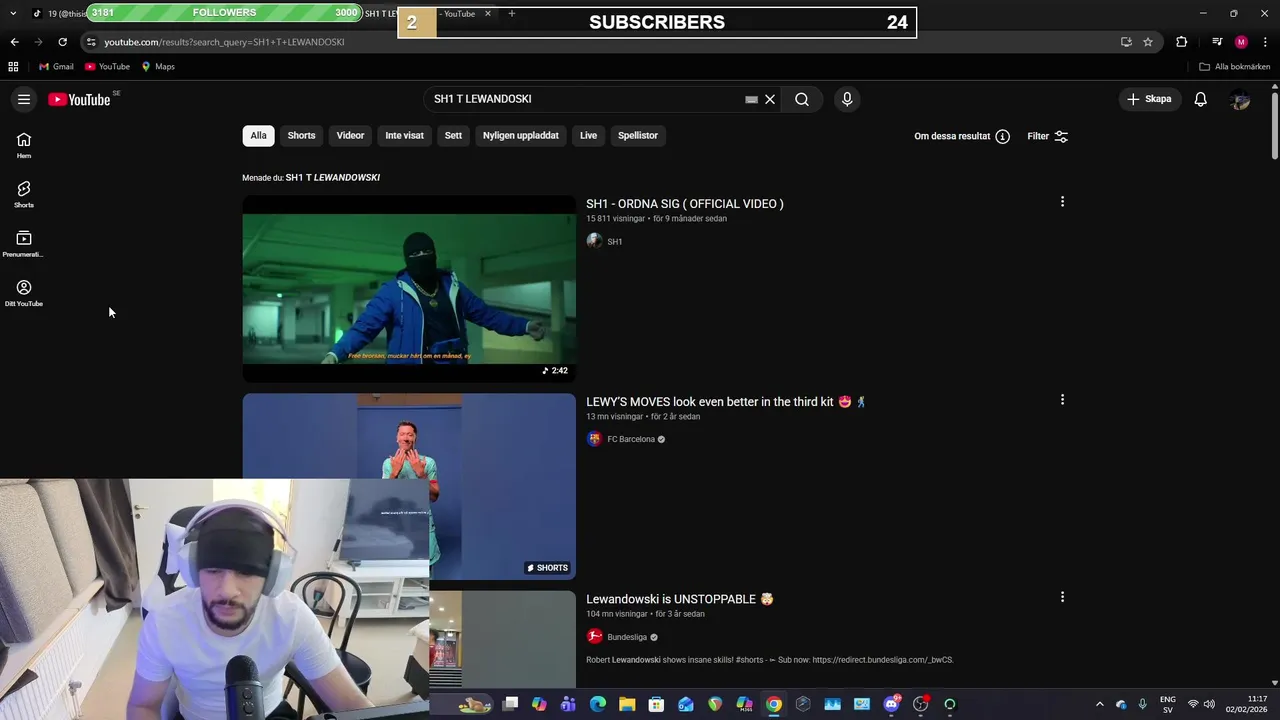Open Lewandowski is UNSTOPPABLE title

(x=680, y=599)
